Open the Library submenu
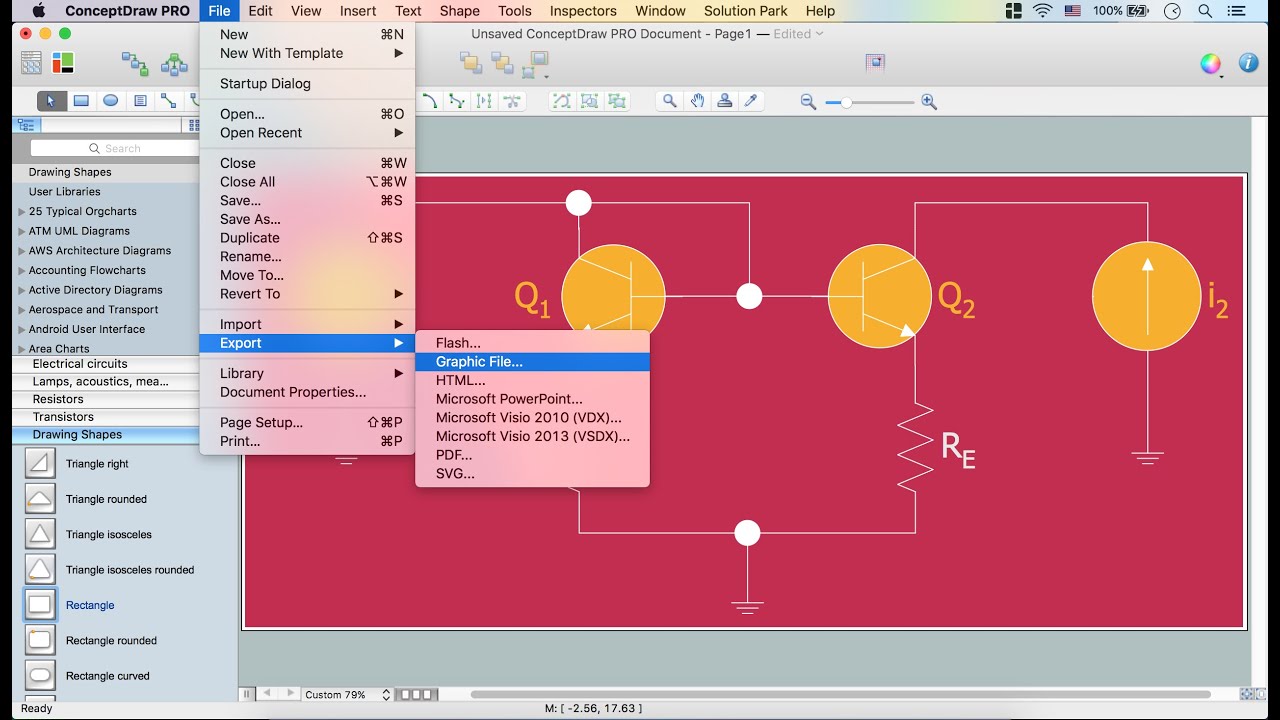 [307, 373]
